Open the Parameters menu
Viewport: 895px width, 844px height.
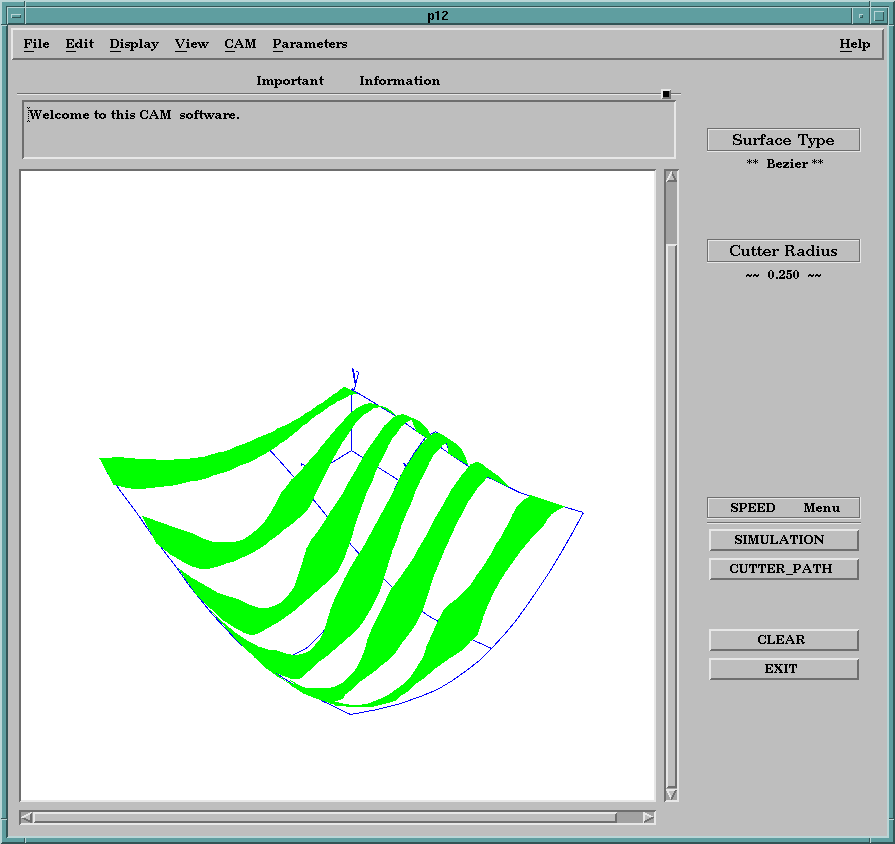[310, 44]
